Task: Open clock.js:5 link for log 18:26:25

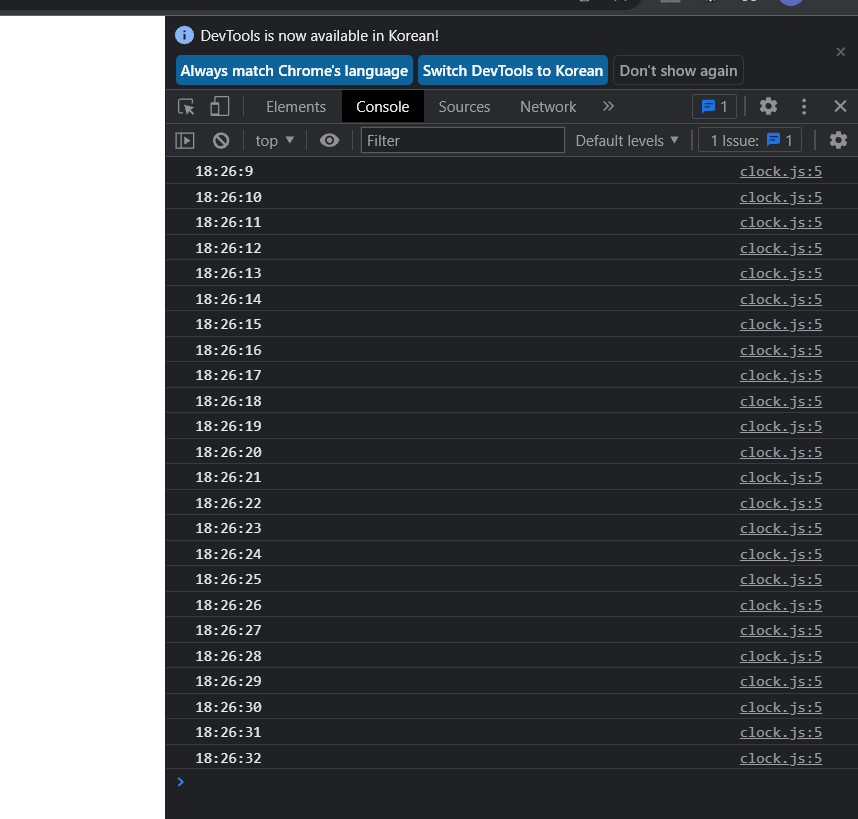Action: [781, 579]
